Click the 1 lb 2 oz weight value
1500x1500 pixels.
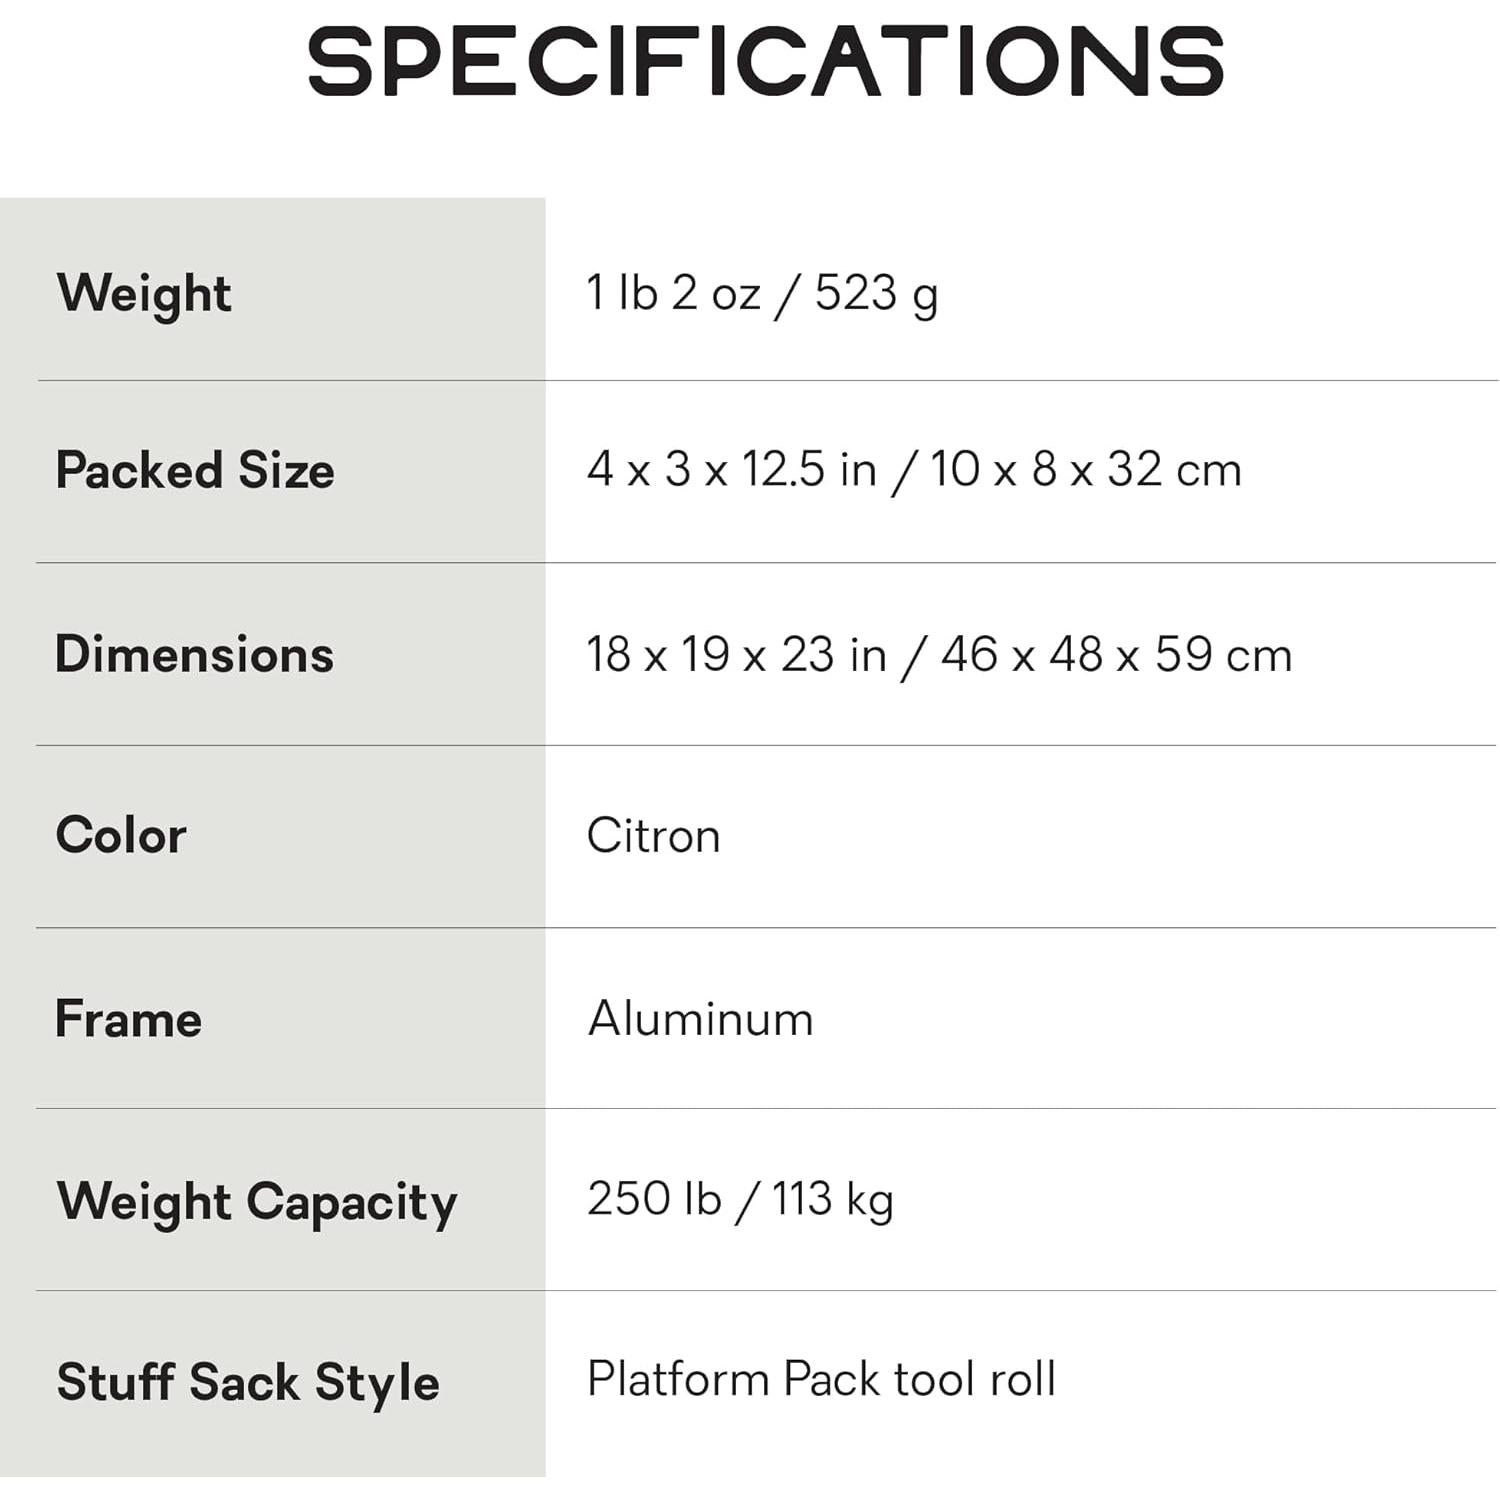coord(673,293)
